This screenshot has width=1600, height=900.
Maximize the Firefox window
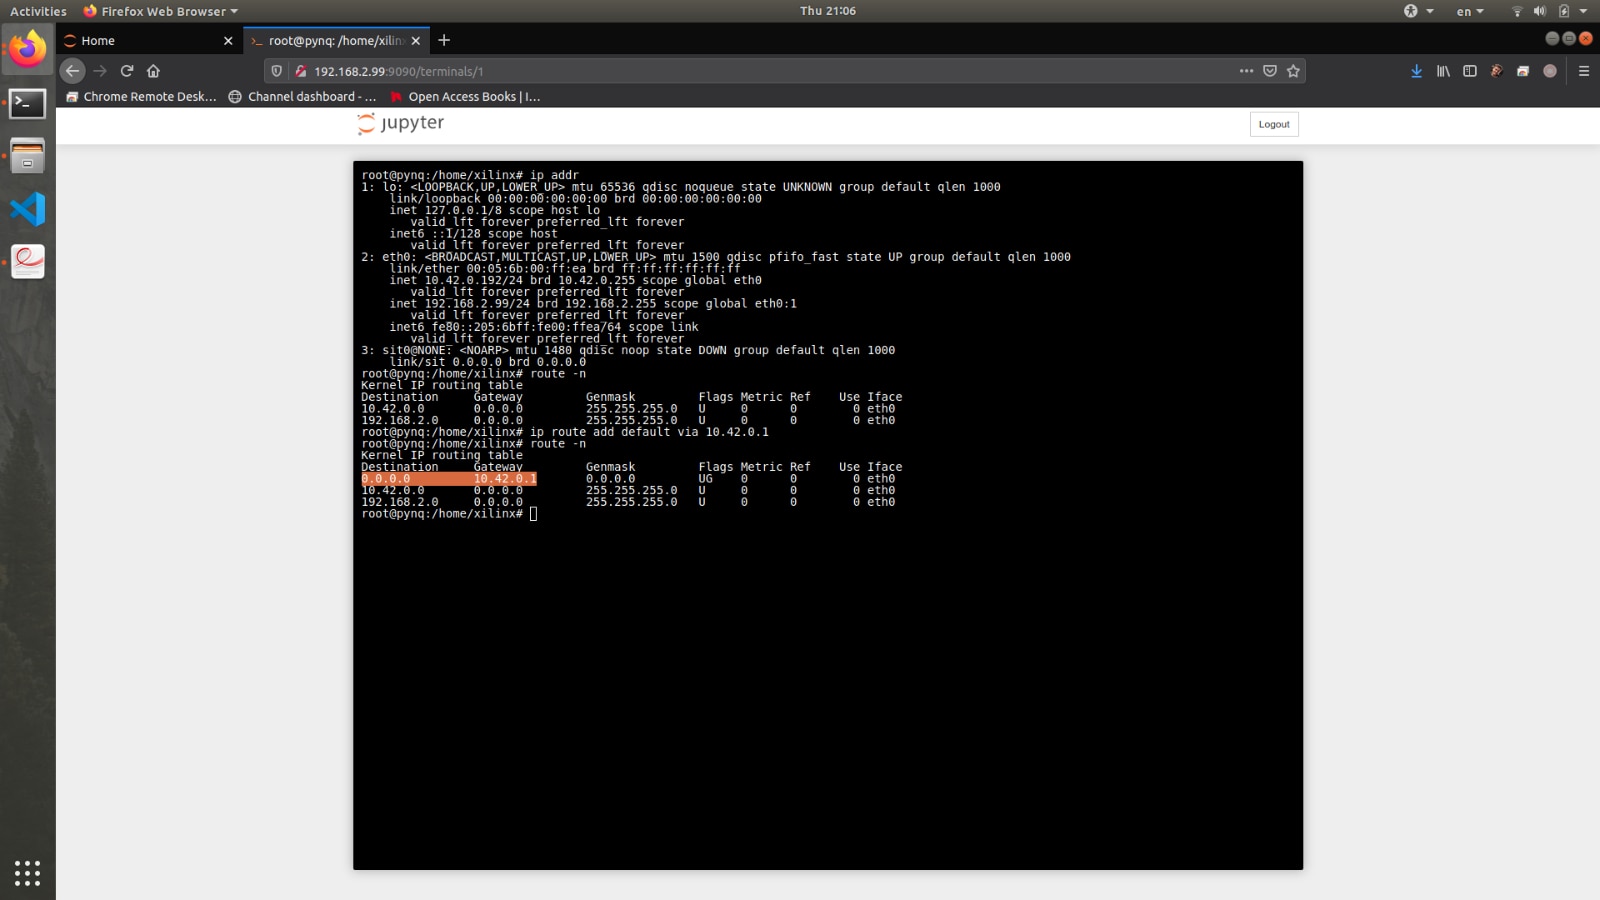[x=1569, y=38]
